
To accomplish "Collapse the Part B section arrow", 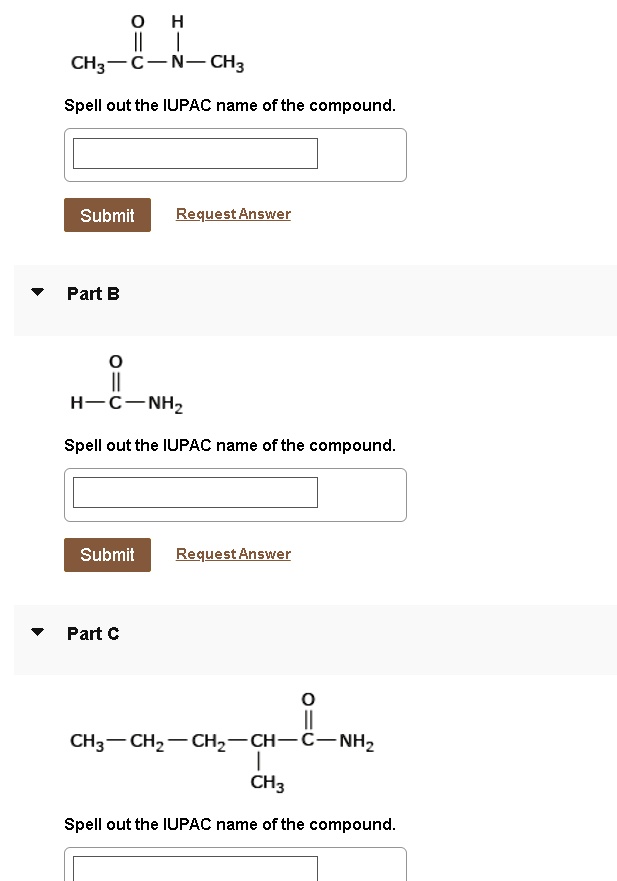I will (37, 292).
